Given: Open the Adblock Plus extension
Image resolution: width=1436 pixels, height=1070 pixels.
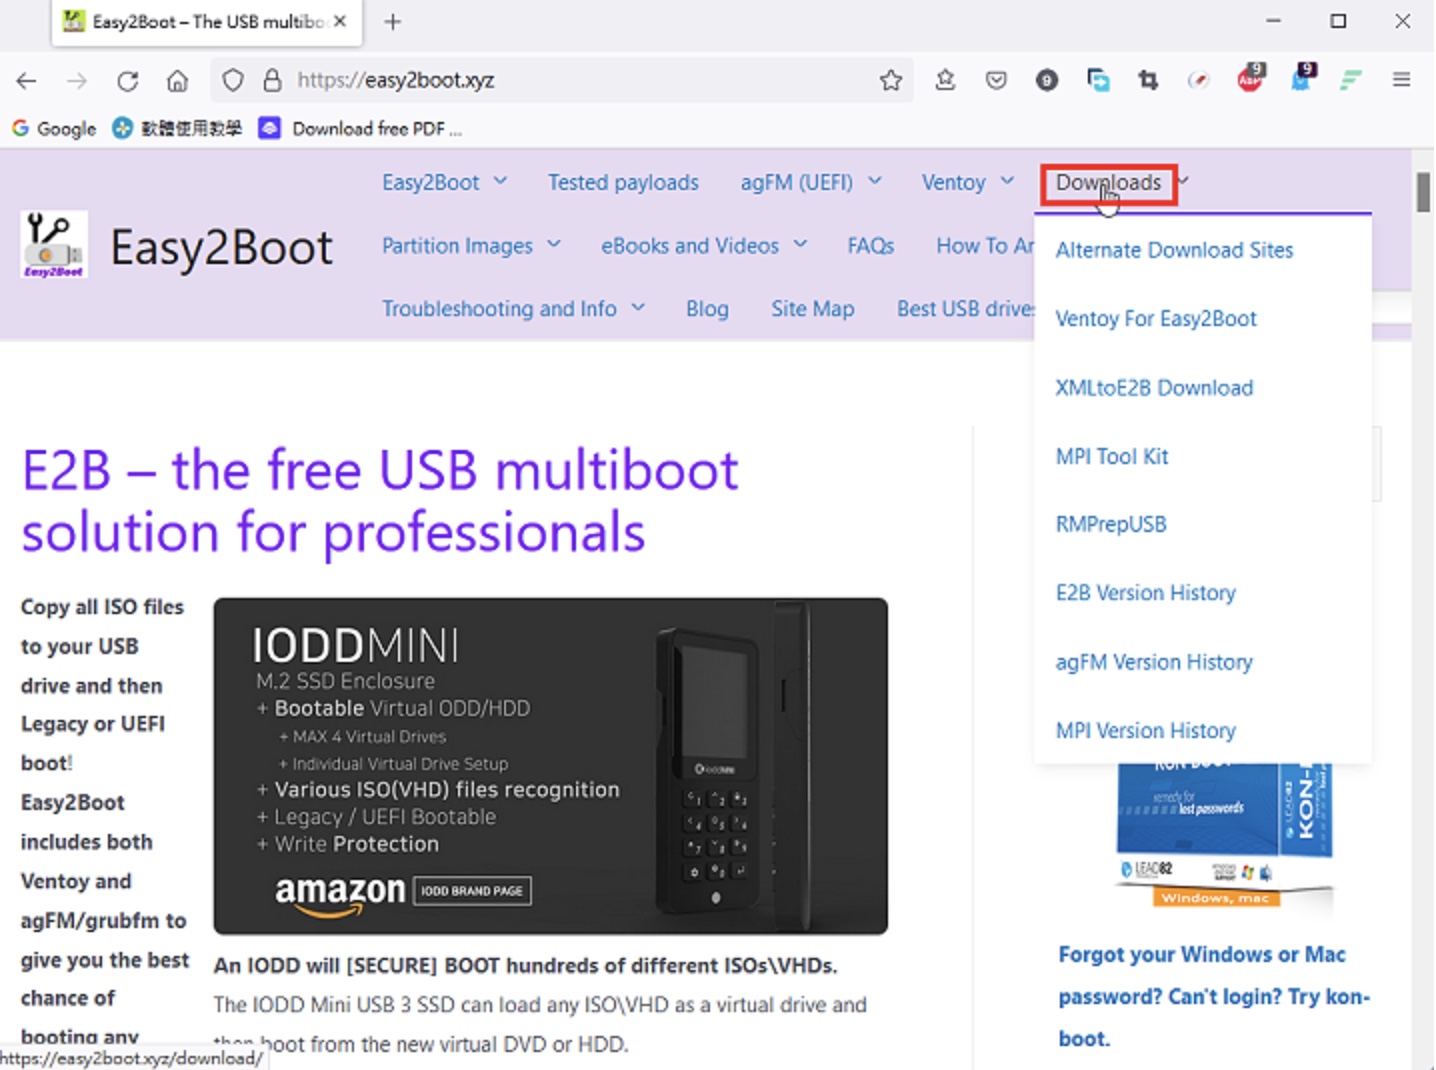Looking at the screenshot, I should 1250,78.
